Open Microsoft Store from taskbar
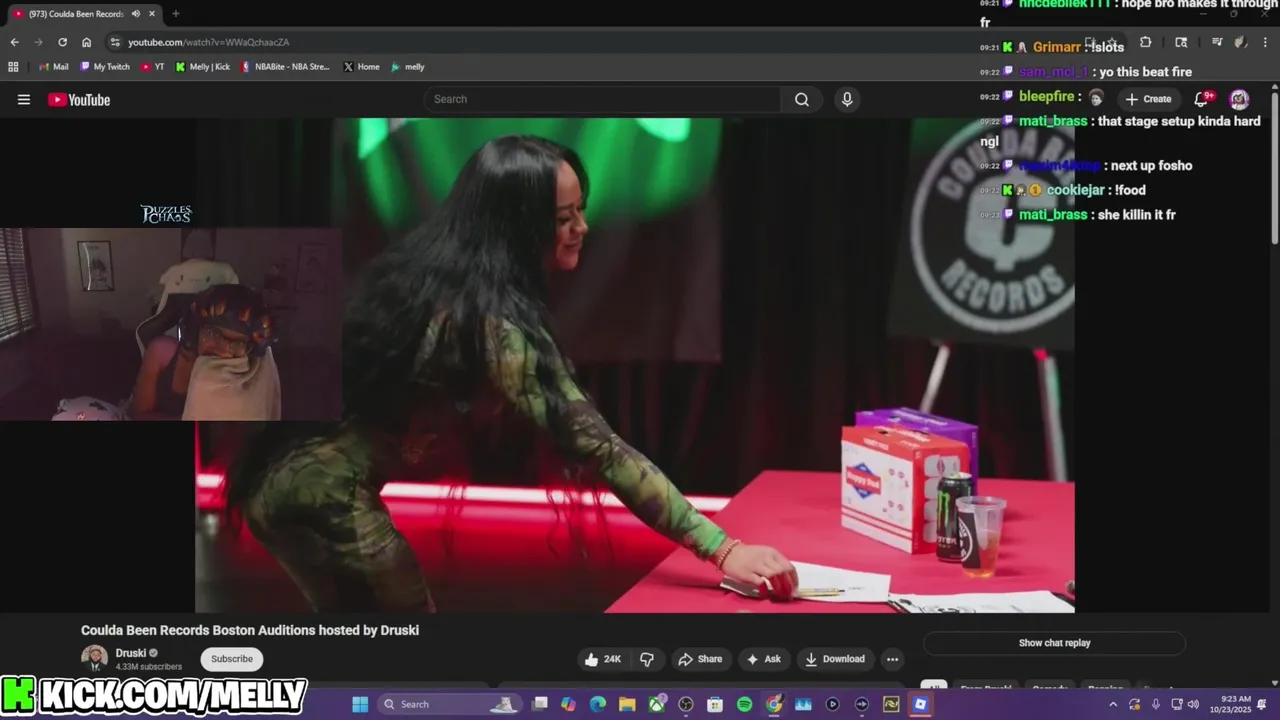Viewport: 1280px width, 720px height. point(715,704)
